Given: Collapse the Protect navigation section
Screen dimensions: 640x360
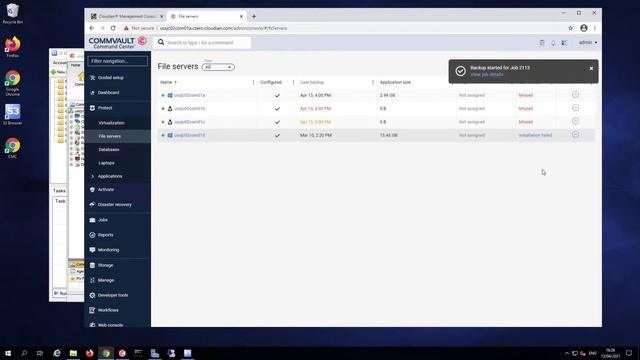Looking at the screenshot, I should (x=105, y=108).
